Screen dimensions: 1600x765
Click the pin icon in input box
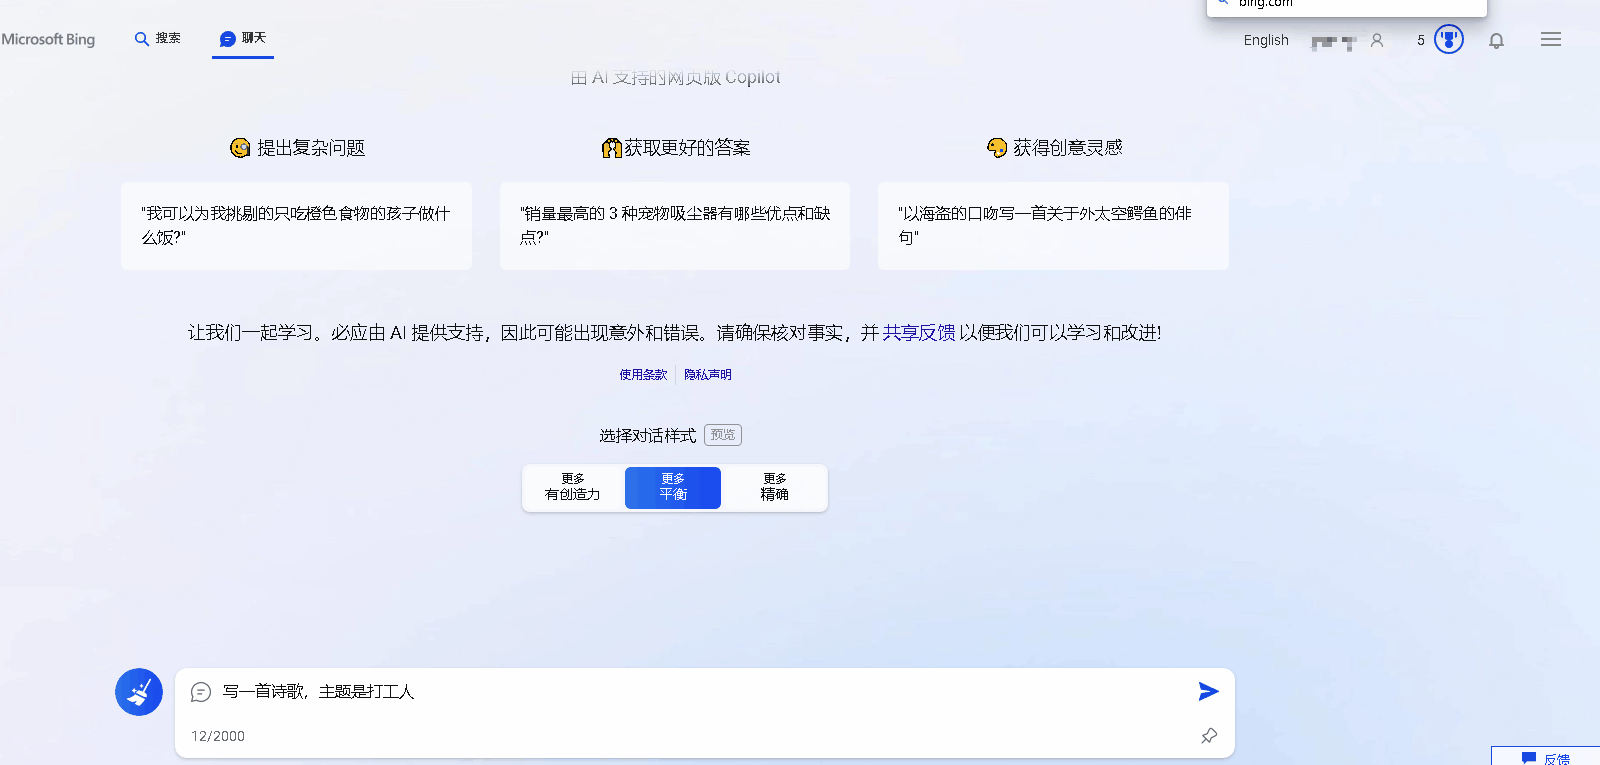(1209, 736)
